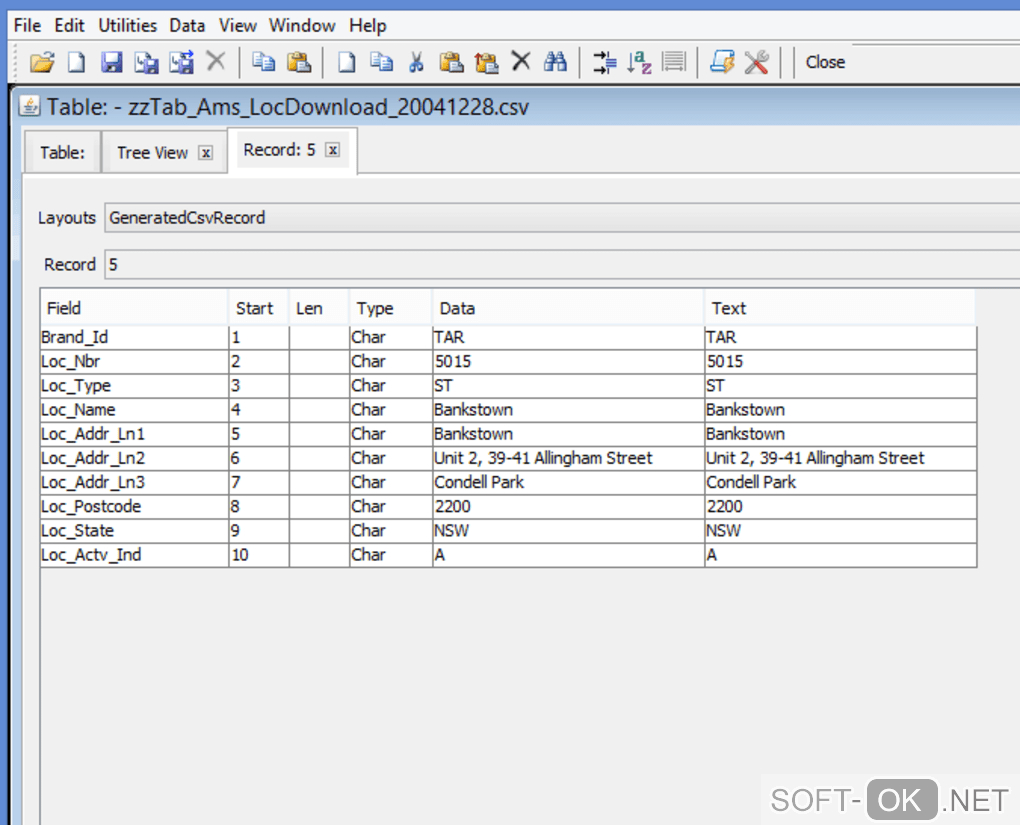
Task: Click the Condell Park Data cell
Action: point(569,482)
